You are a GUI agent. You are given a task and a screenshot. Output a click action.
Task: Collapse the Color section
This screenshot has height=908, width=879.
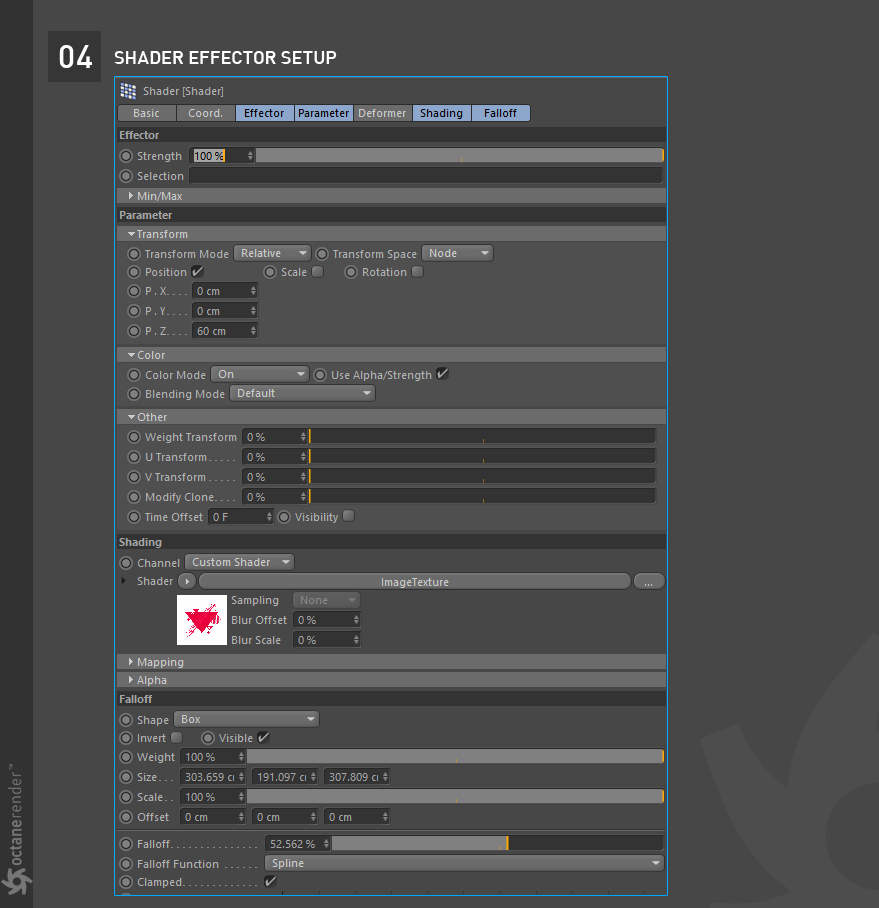coord(131,355)
